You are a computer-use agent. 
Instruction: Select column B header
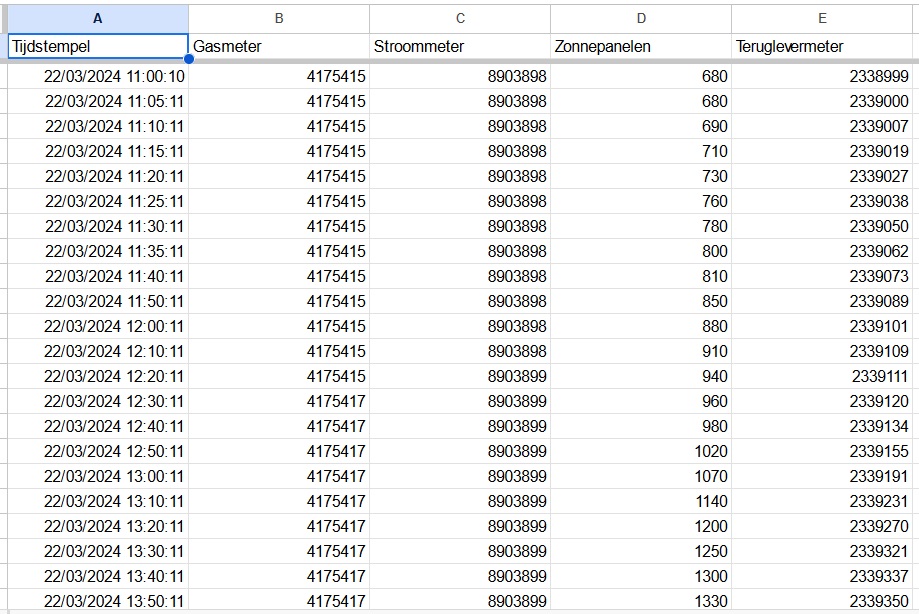click(278, 18)
